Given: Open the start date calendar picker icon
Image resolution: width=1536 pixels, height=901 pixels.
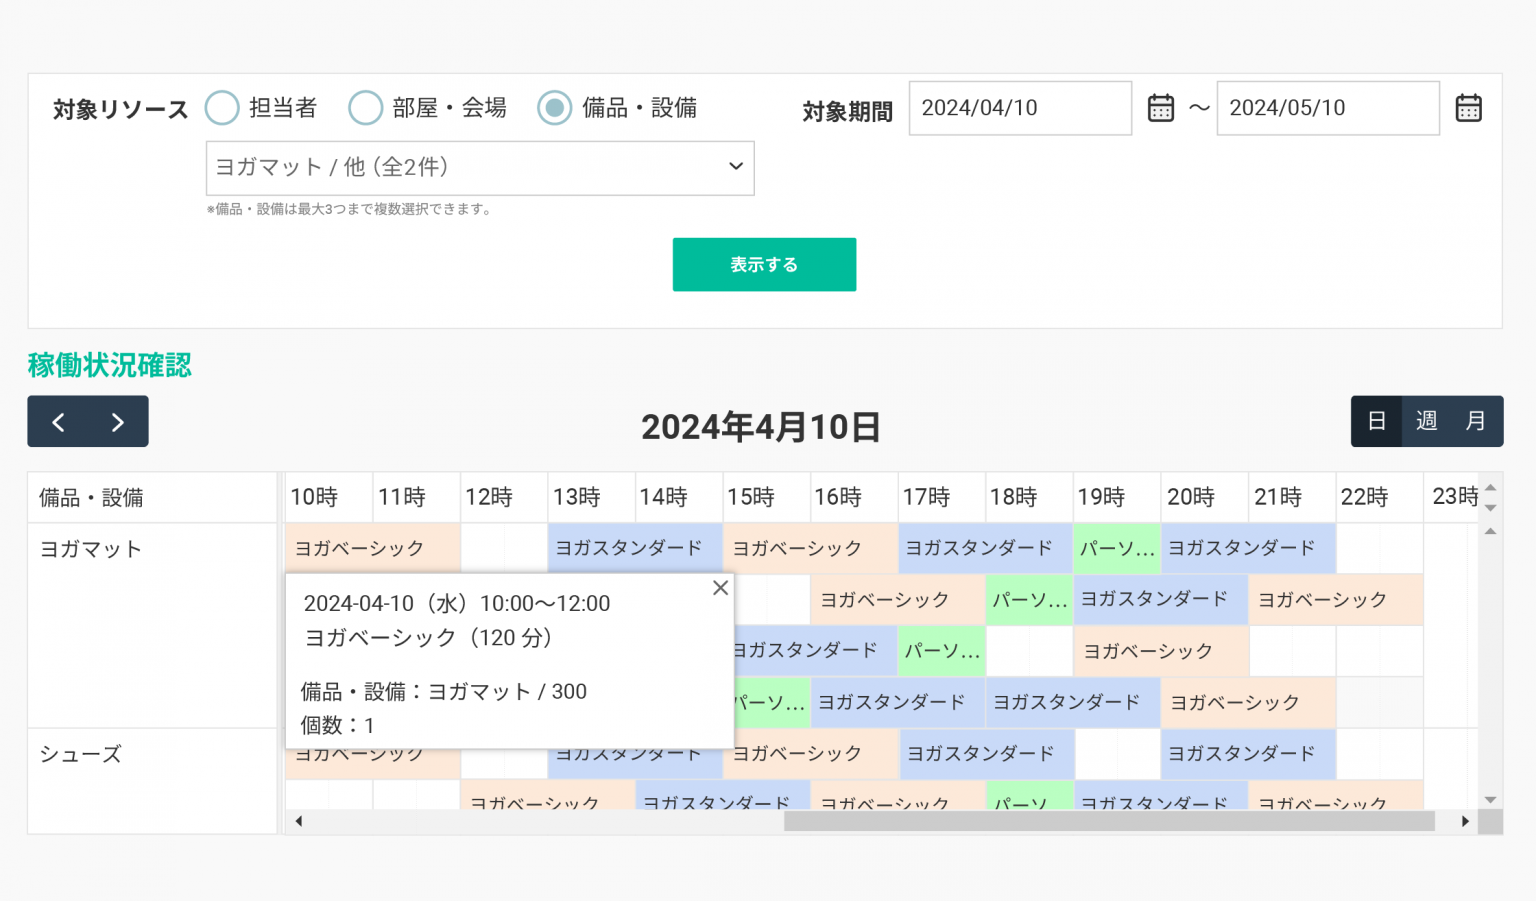Looking at the screenshot, I should click(1160, 108).
